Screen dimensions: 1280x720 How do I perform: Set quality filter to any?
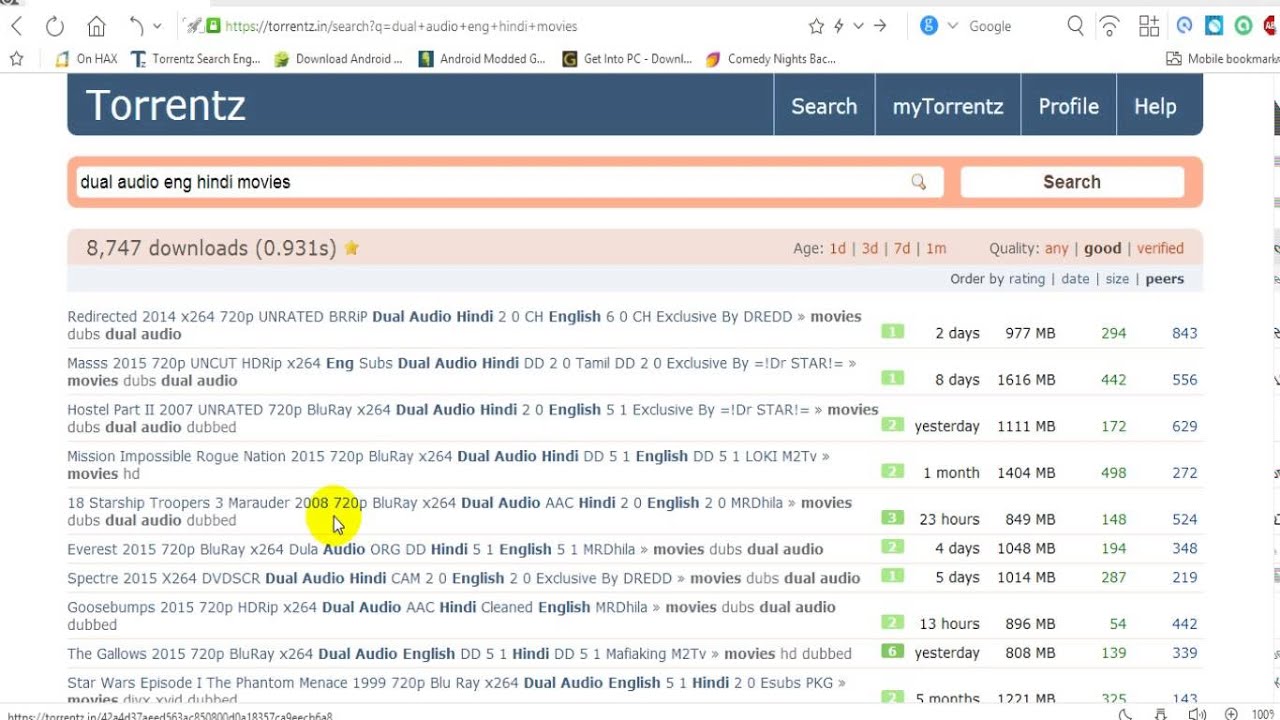[x=1056, y=248]
